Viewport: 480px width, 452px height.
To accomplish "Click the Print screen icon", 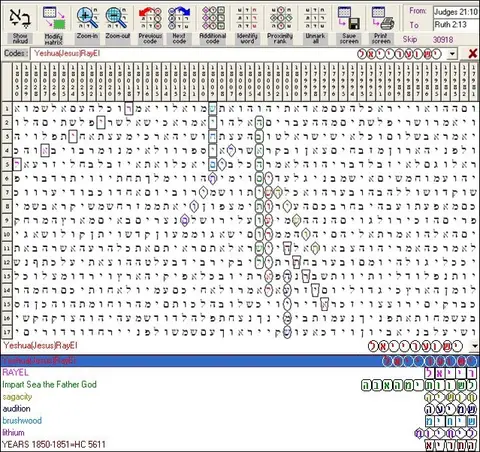I will tap(382, 18).
